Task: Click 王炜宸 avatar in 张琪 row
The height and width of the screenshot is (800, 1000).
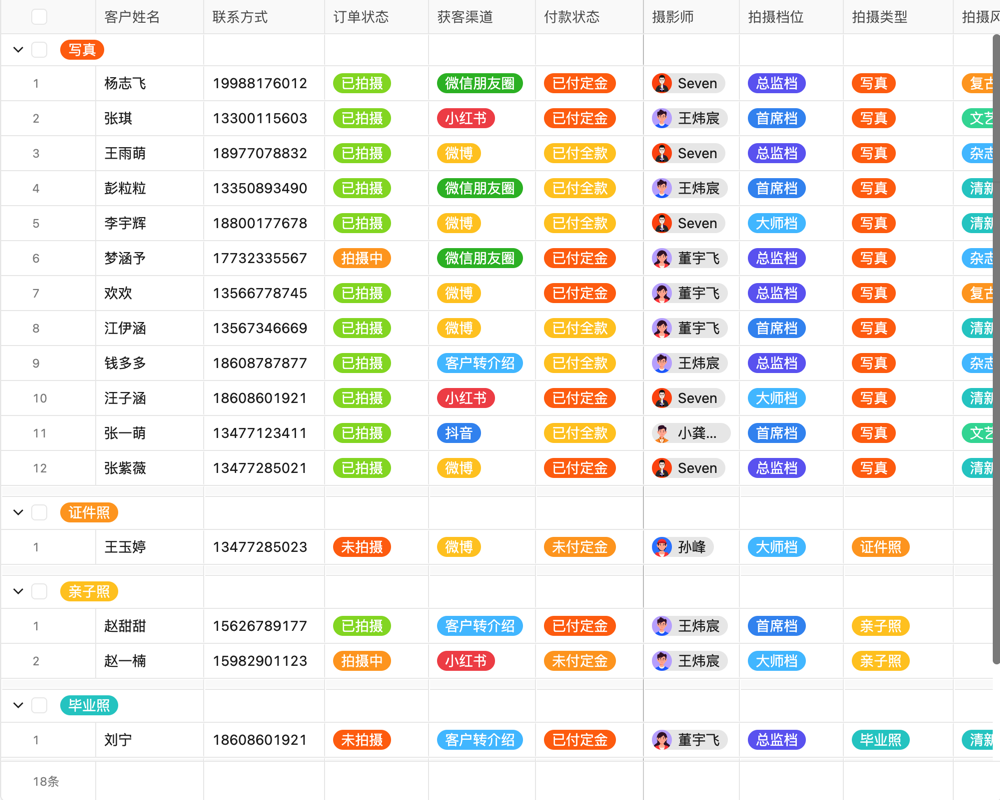Action: [662, 118]
